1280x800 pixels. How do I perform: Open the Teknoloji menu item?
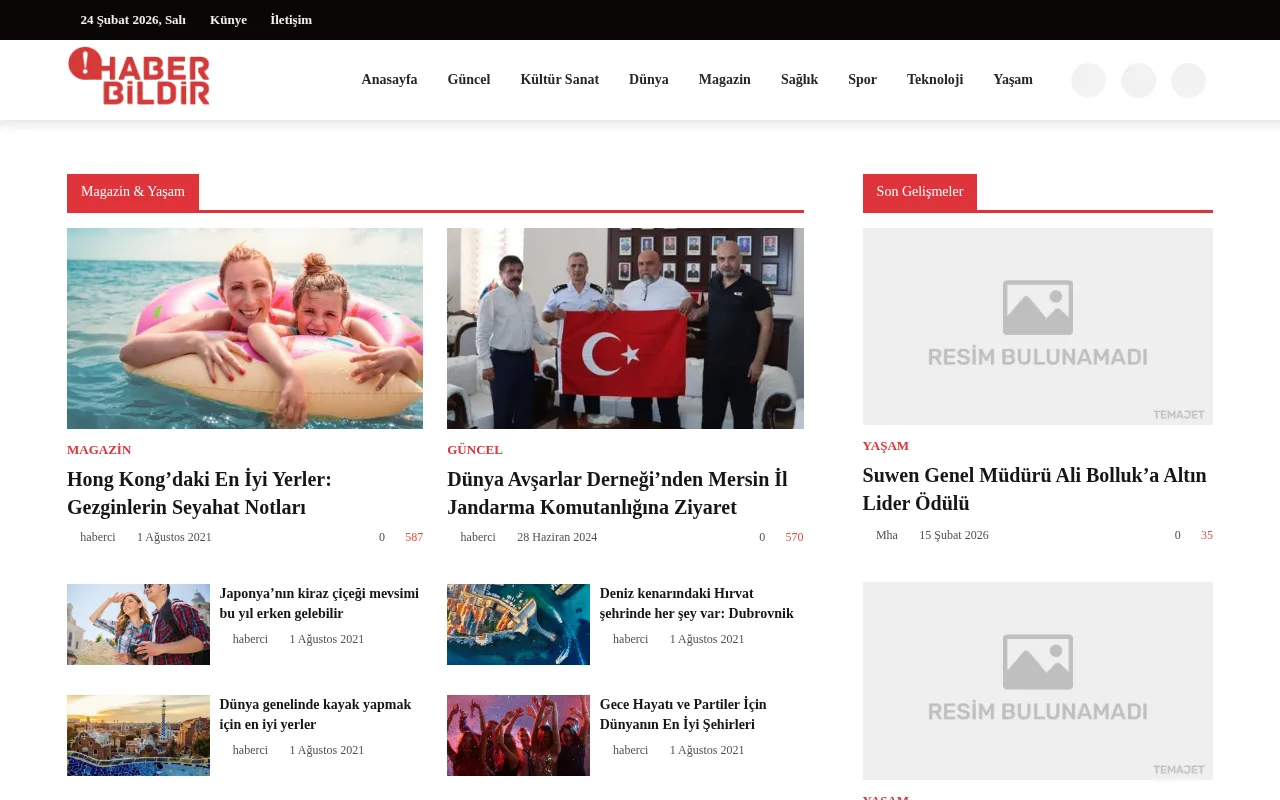[934, 79]
